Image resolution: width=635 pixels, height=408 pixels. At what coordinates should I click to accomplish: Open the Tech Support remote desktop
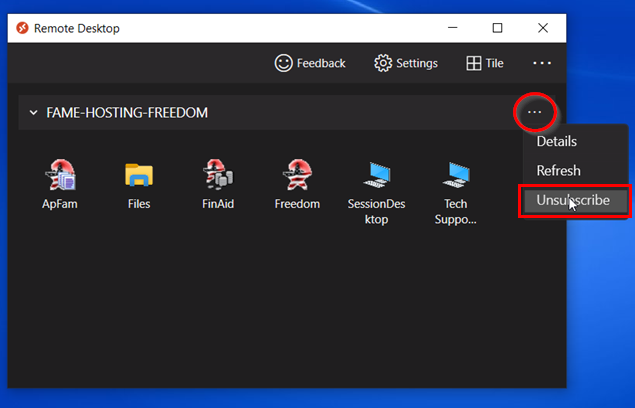point(456,192)
